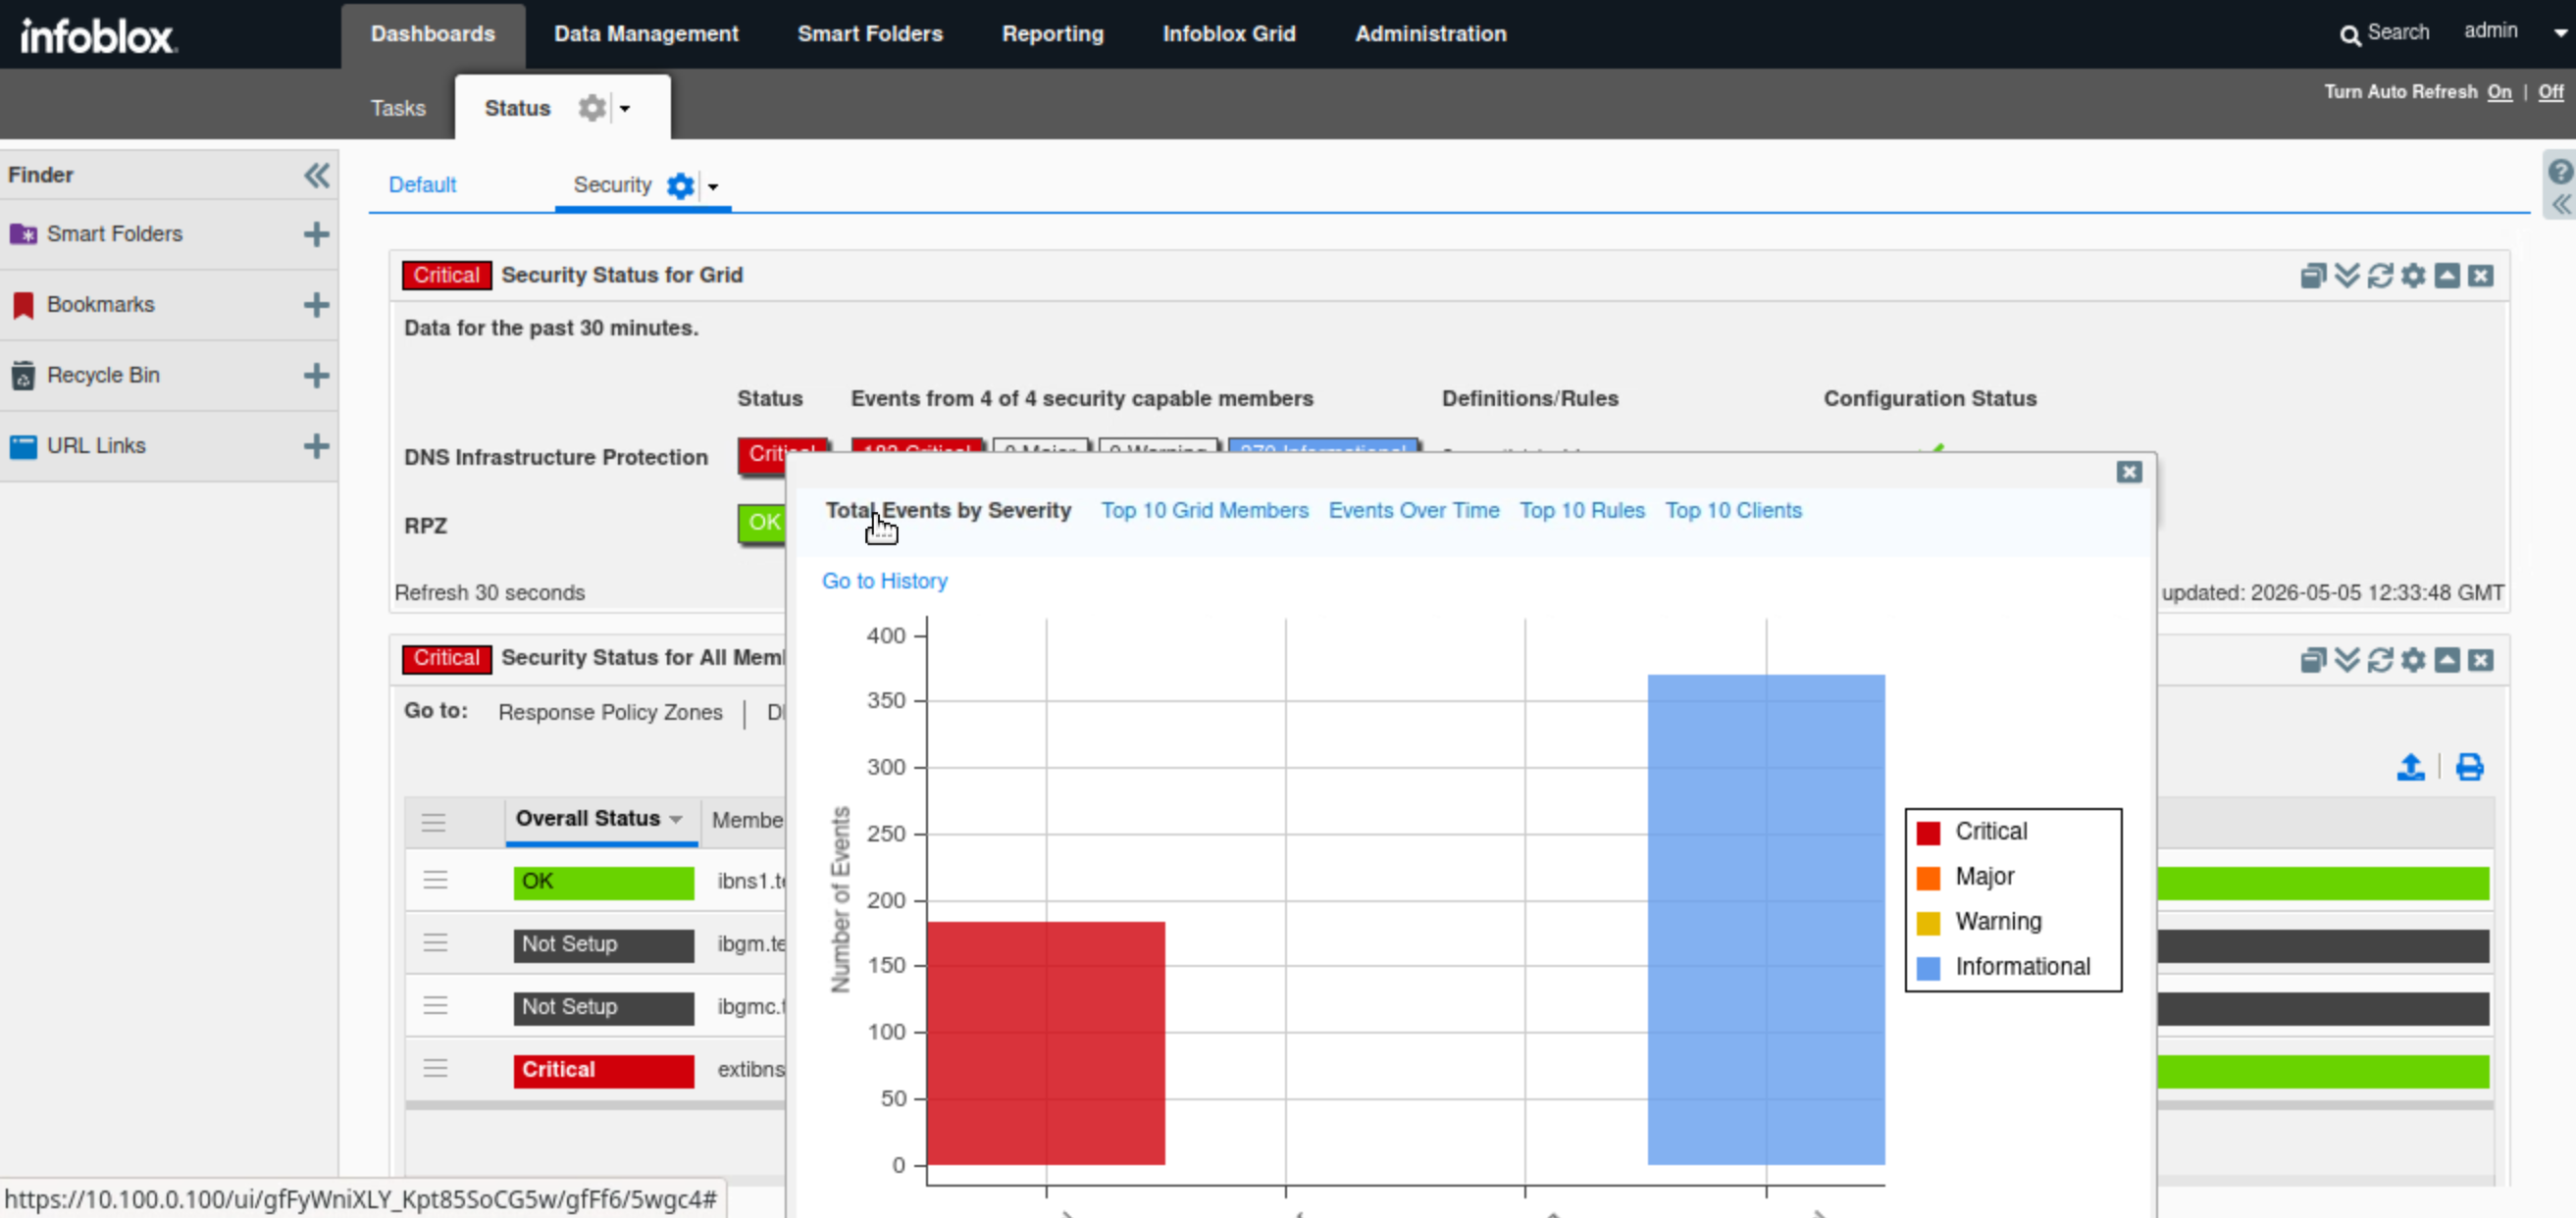
Task: Close the events chart popup
Action: pos(2129,472)
